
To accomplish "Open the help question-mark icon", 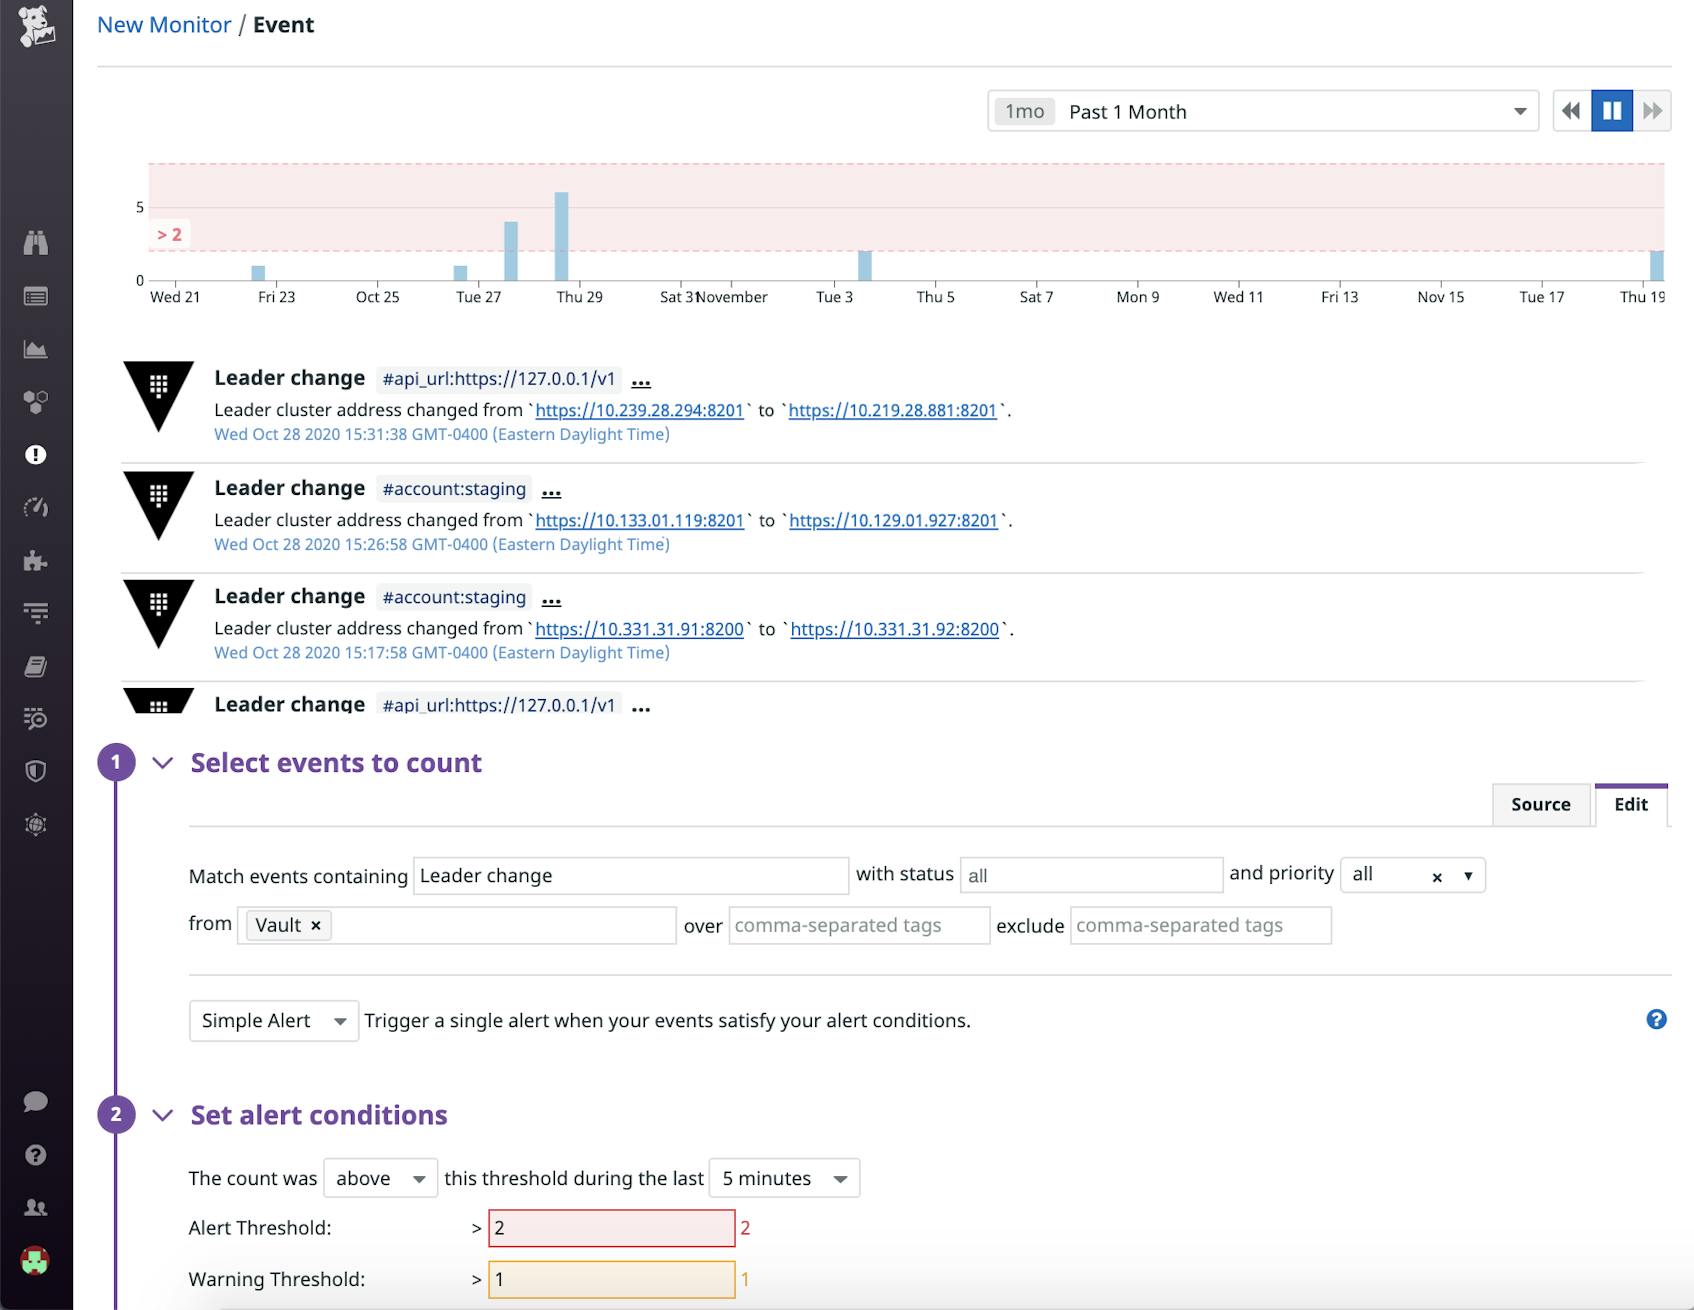I will coord(36,1154).
